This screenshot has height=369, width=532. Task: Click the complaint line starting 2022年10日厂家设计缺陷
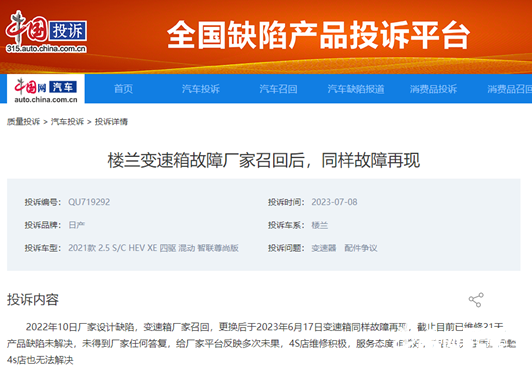click(265, 327)
